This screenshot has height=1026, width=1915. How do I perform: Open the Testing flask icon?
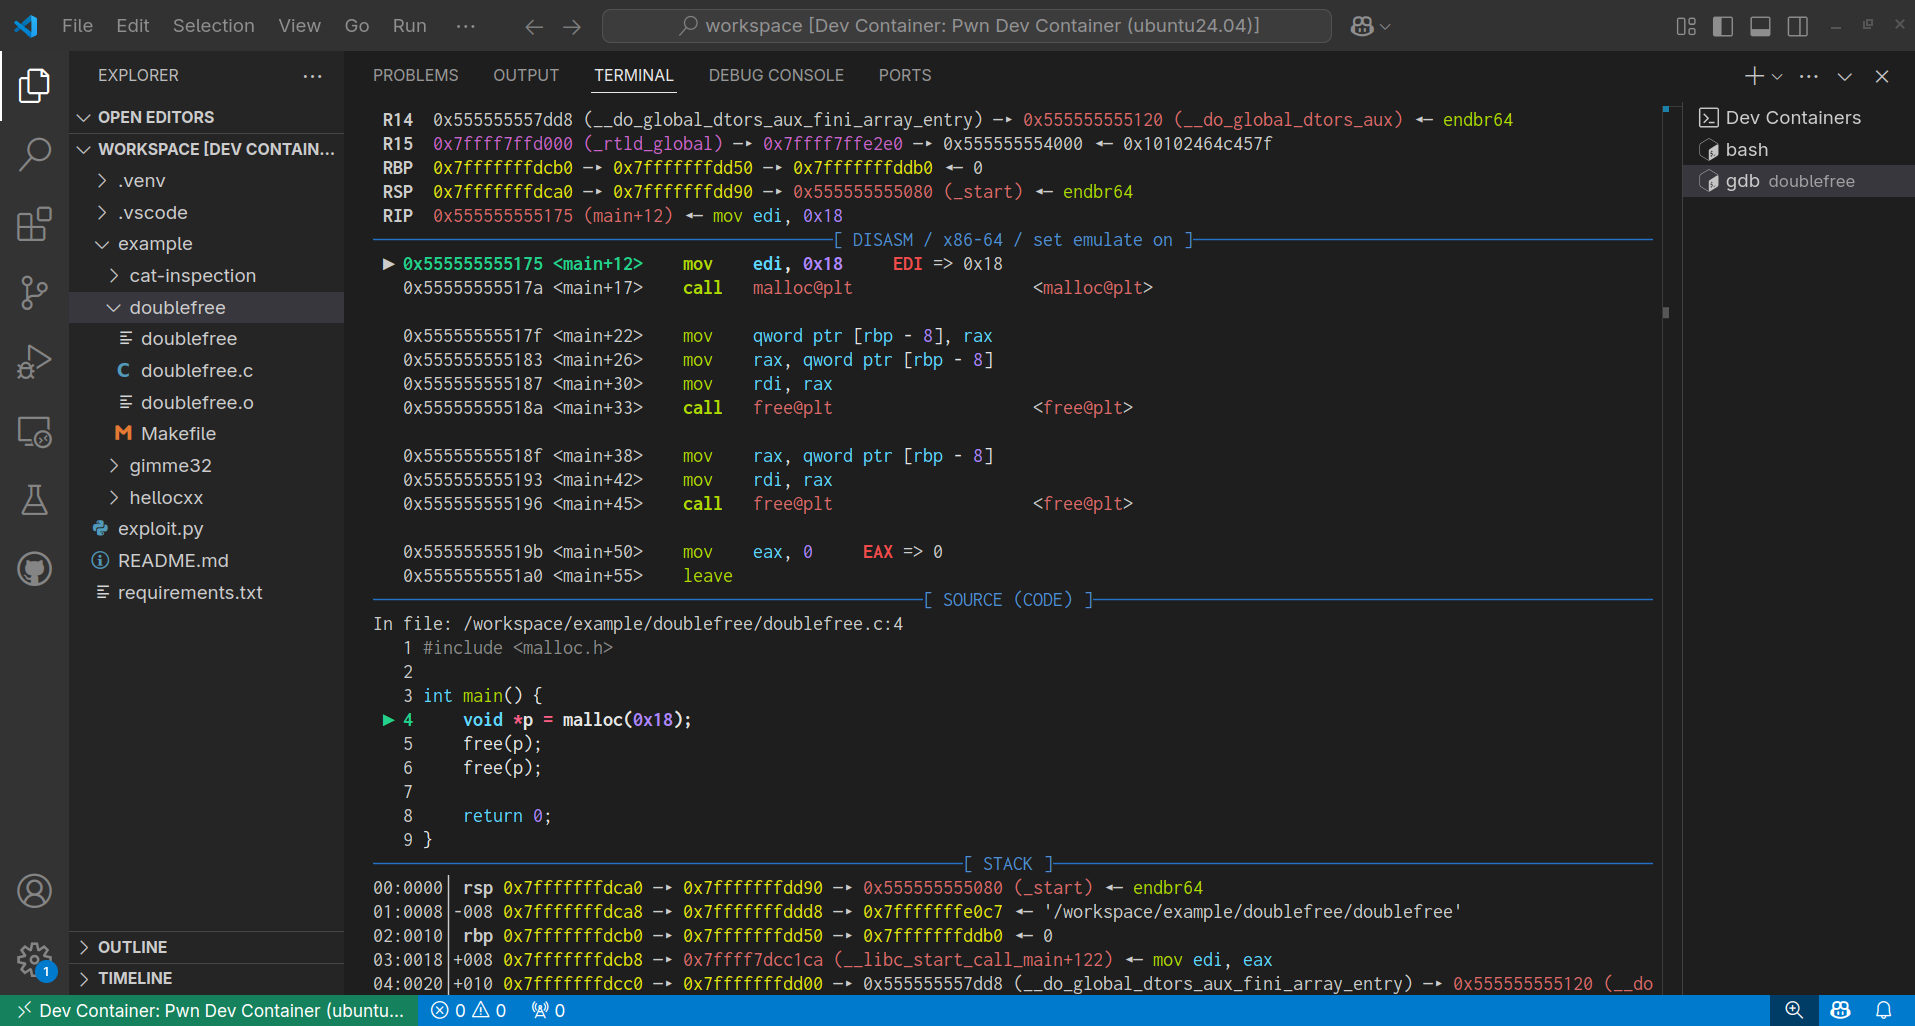point(34,500)
